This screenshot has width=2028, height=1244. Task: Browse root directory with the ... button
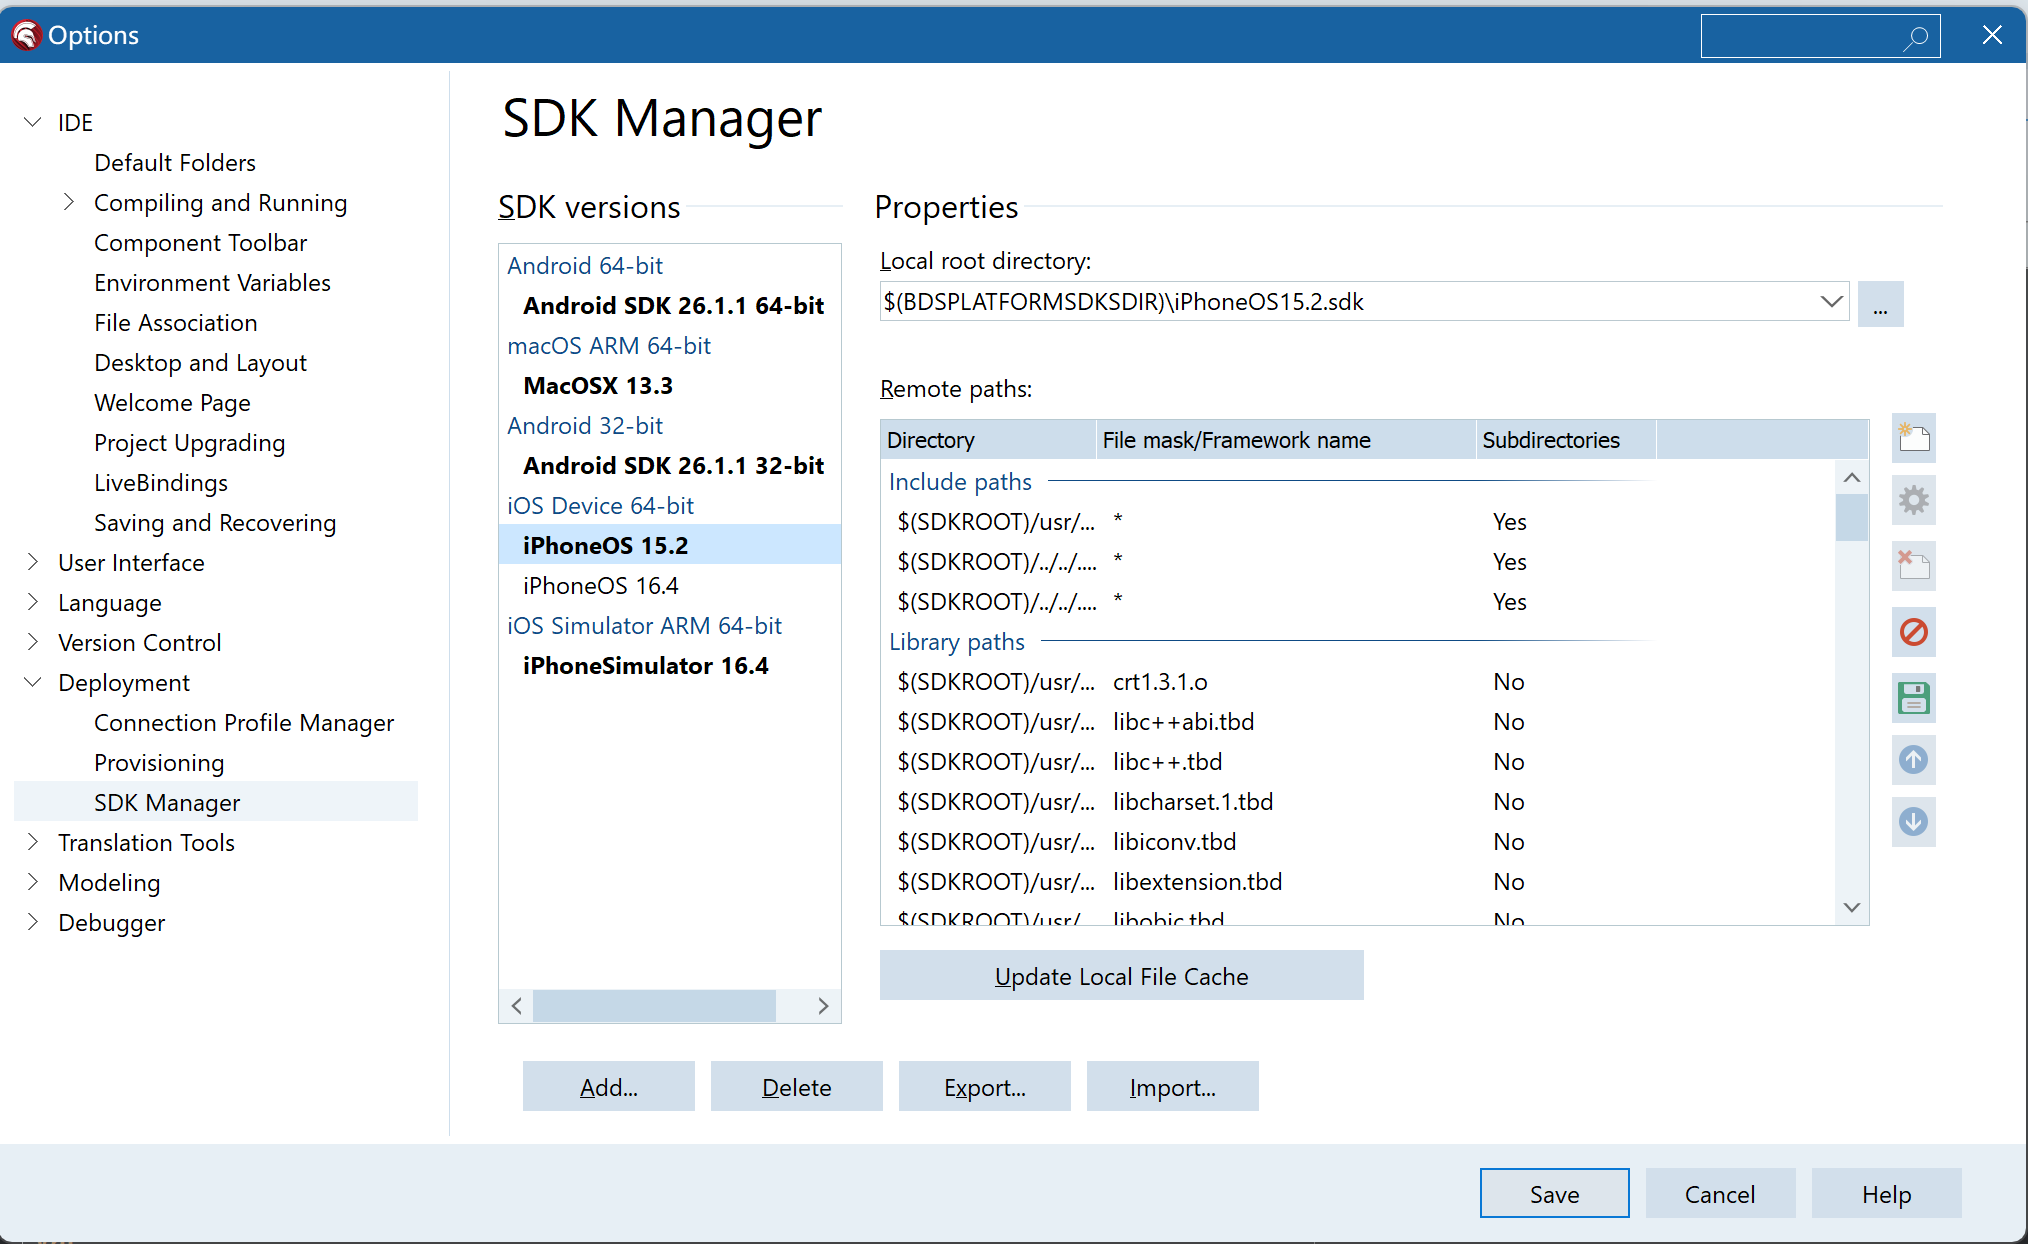[1881, 303]
